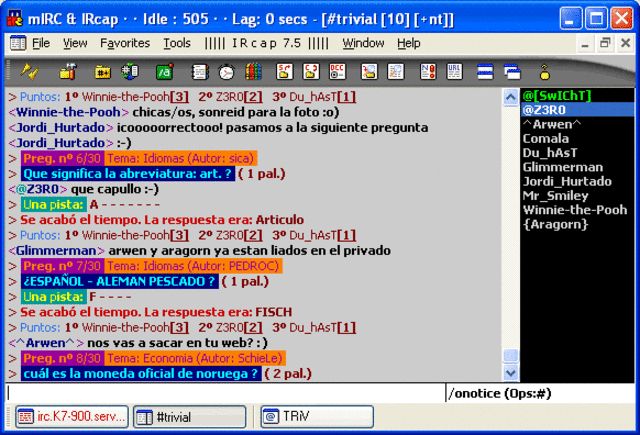The width and height of the screenshot is (640, 435).
Task: Open the File menu
Action: pos(41,43)
